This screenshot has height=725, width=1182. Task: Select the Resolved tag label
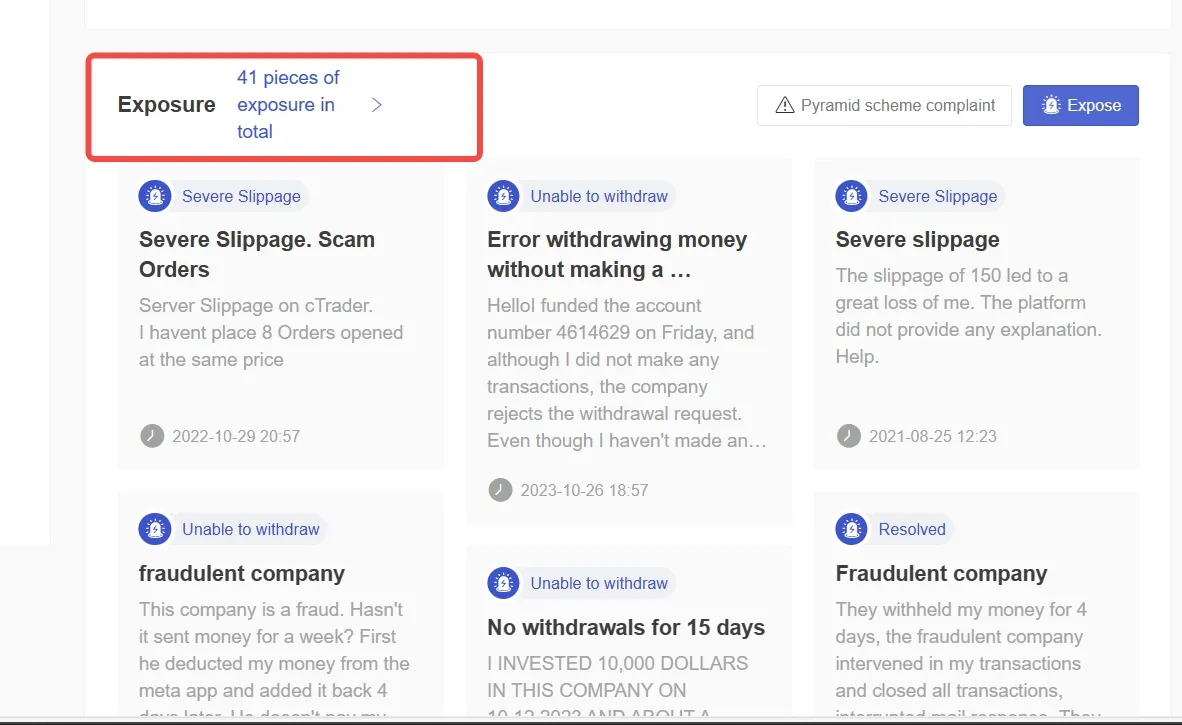[x=912, y=529]
